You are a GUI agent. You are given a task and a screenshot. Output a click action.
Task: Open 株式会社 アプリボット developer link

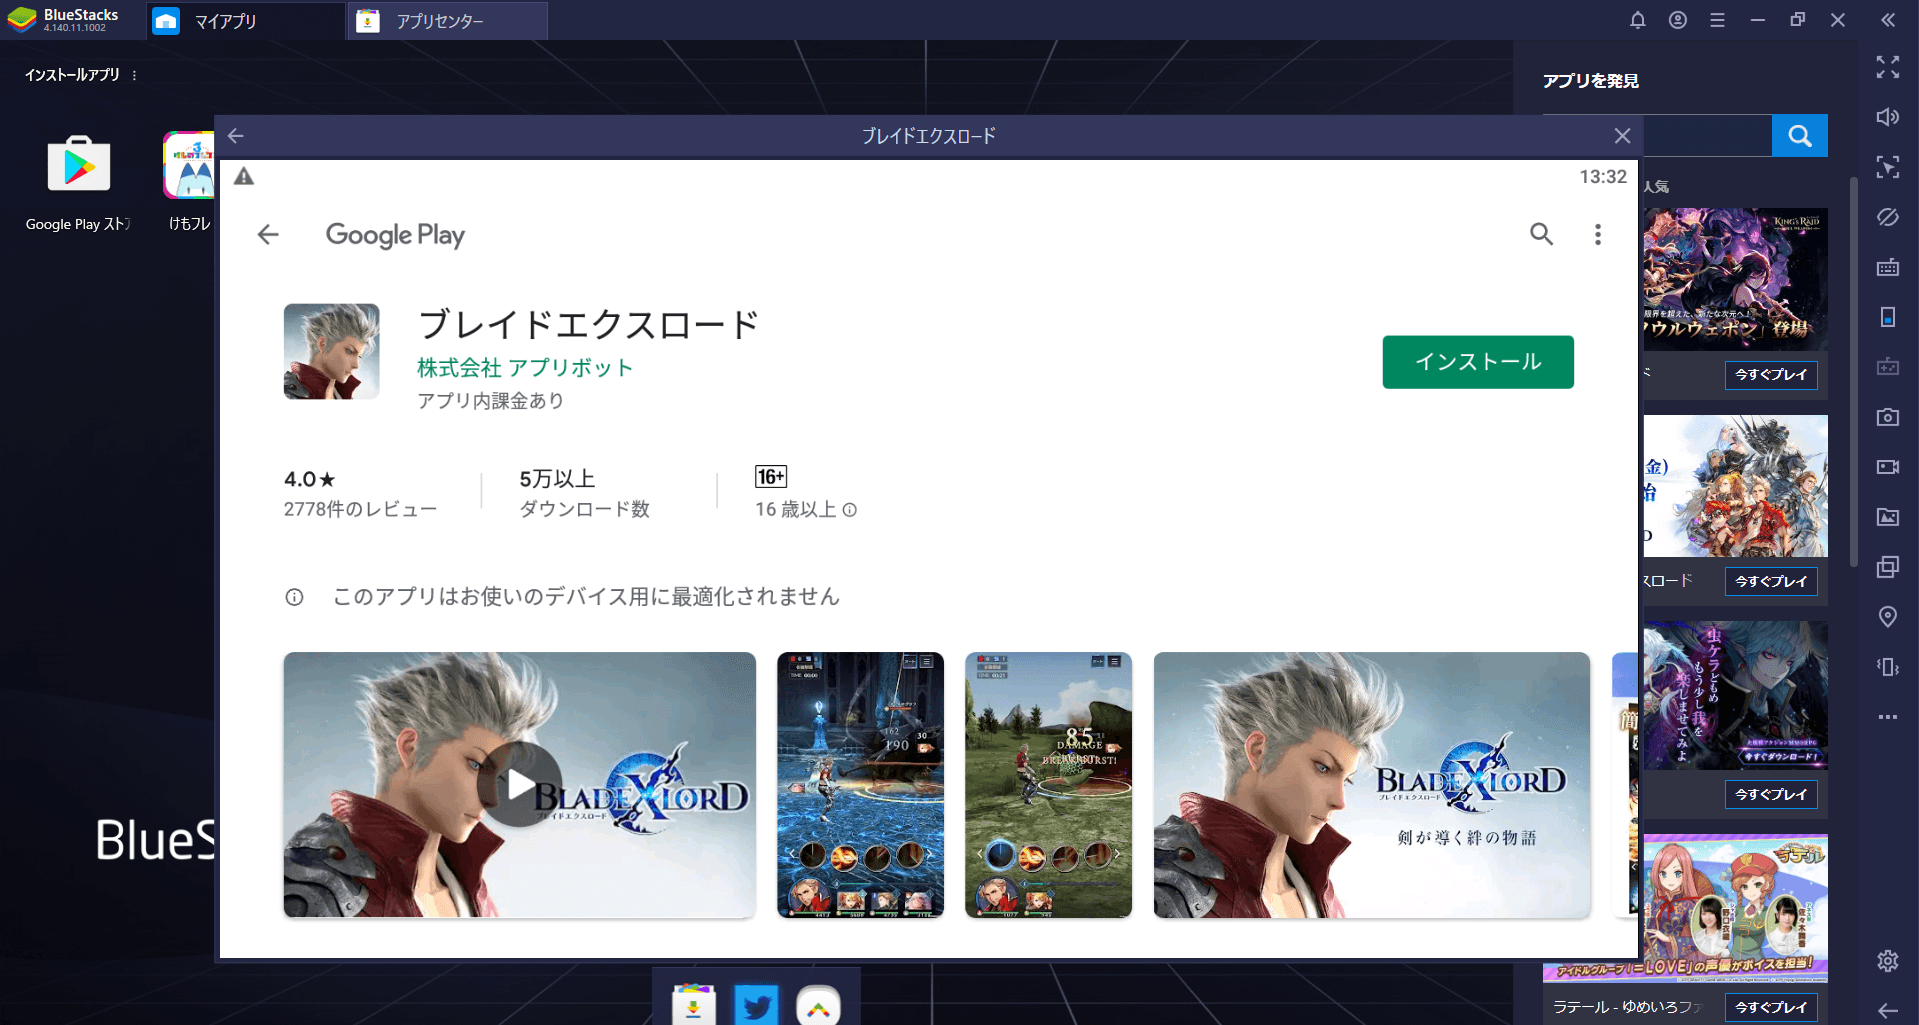(525, 368)
